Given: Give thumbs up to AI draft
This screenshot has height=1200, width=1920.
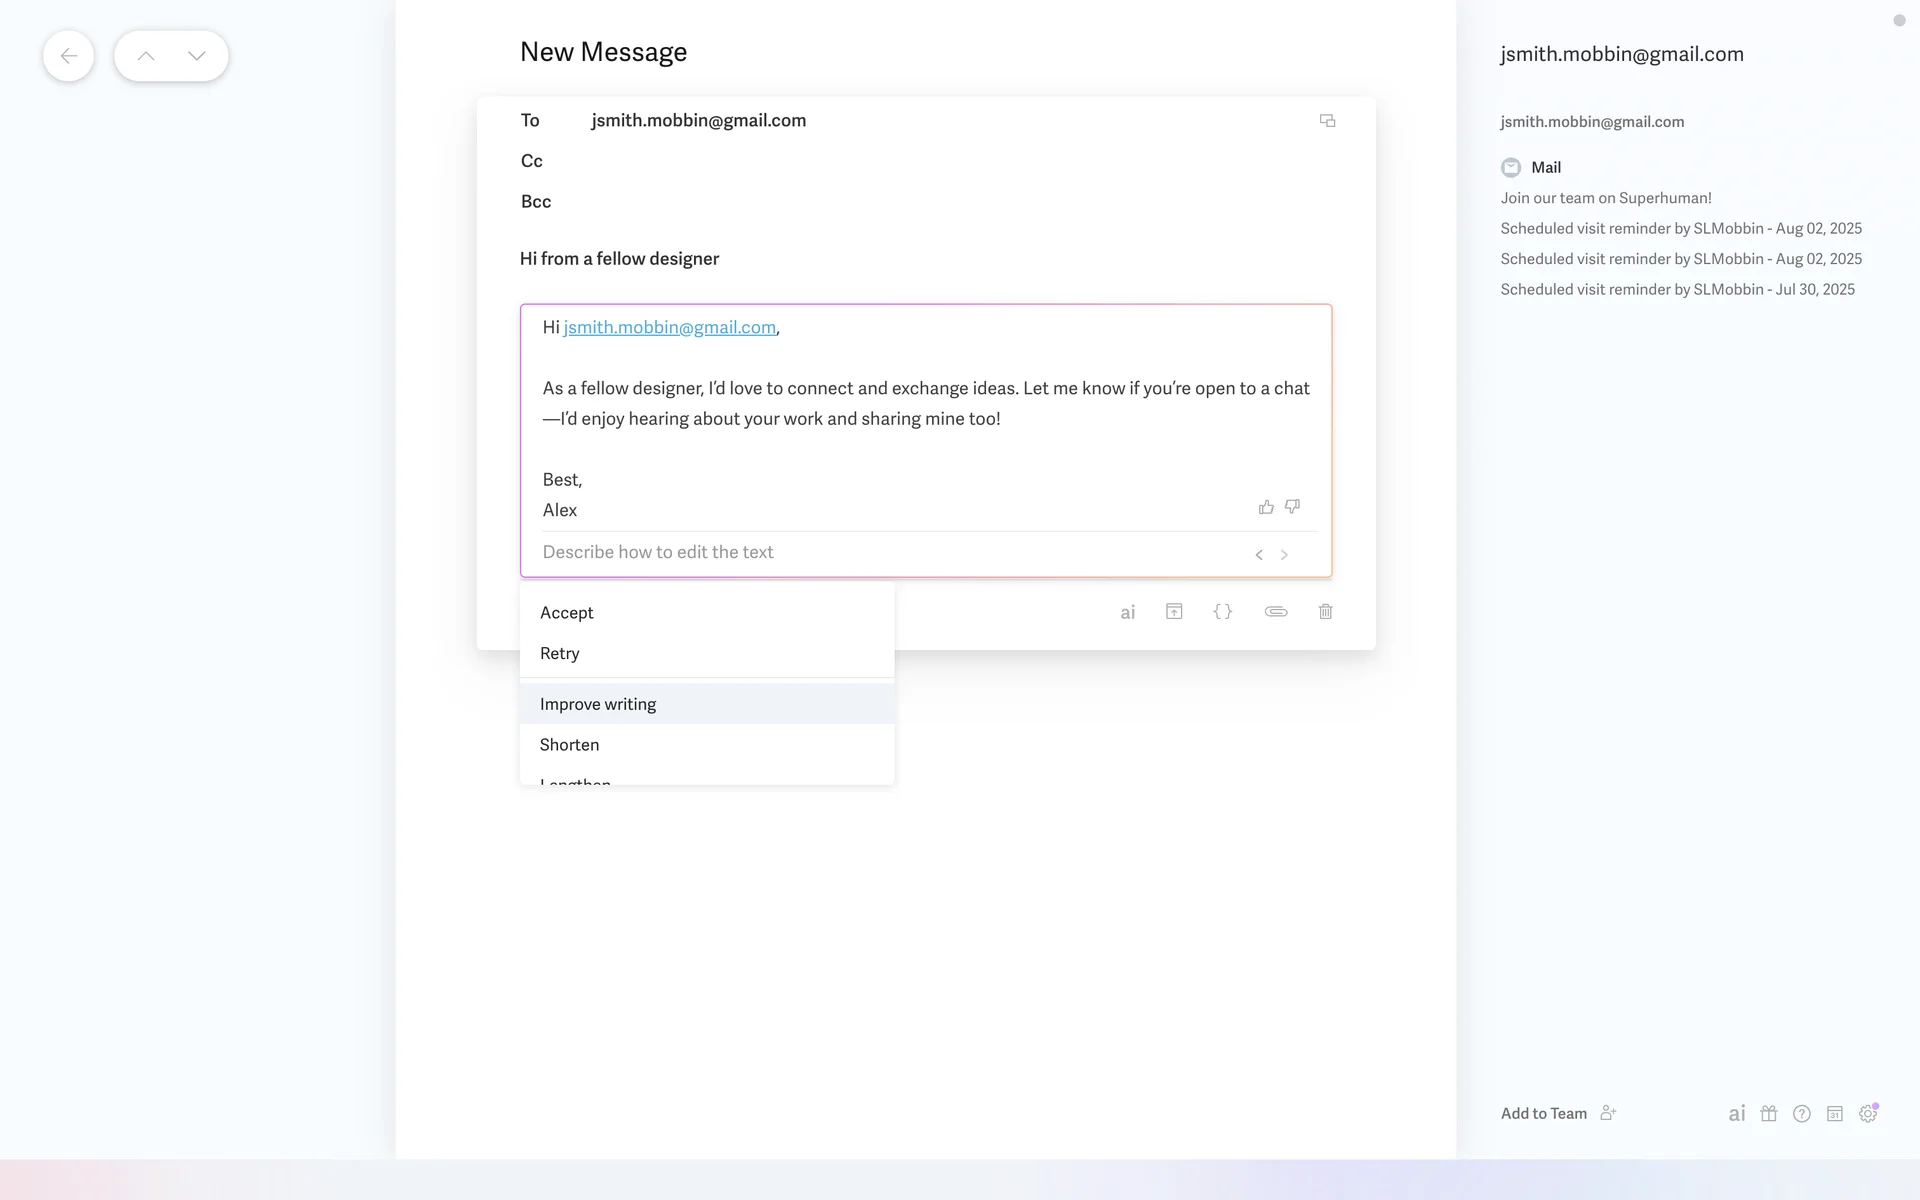Looking at the screenshot, I should tap(1266, 507).
